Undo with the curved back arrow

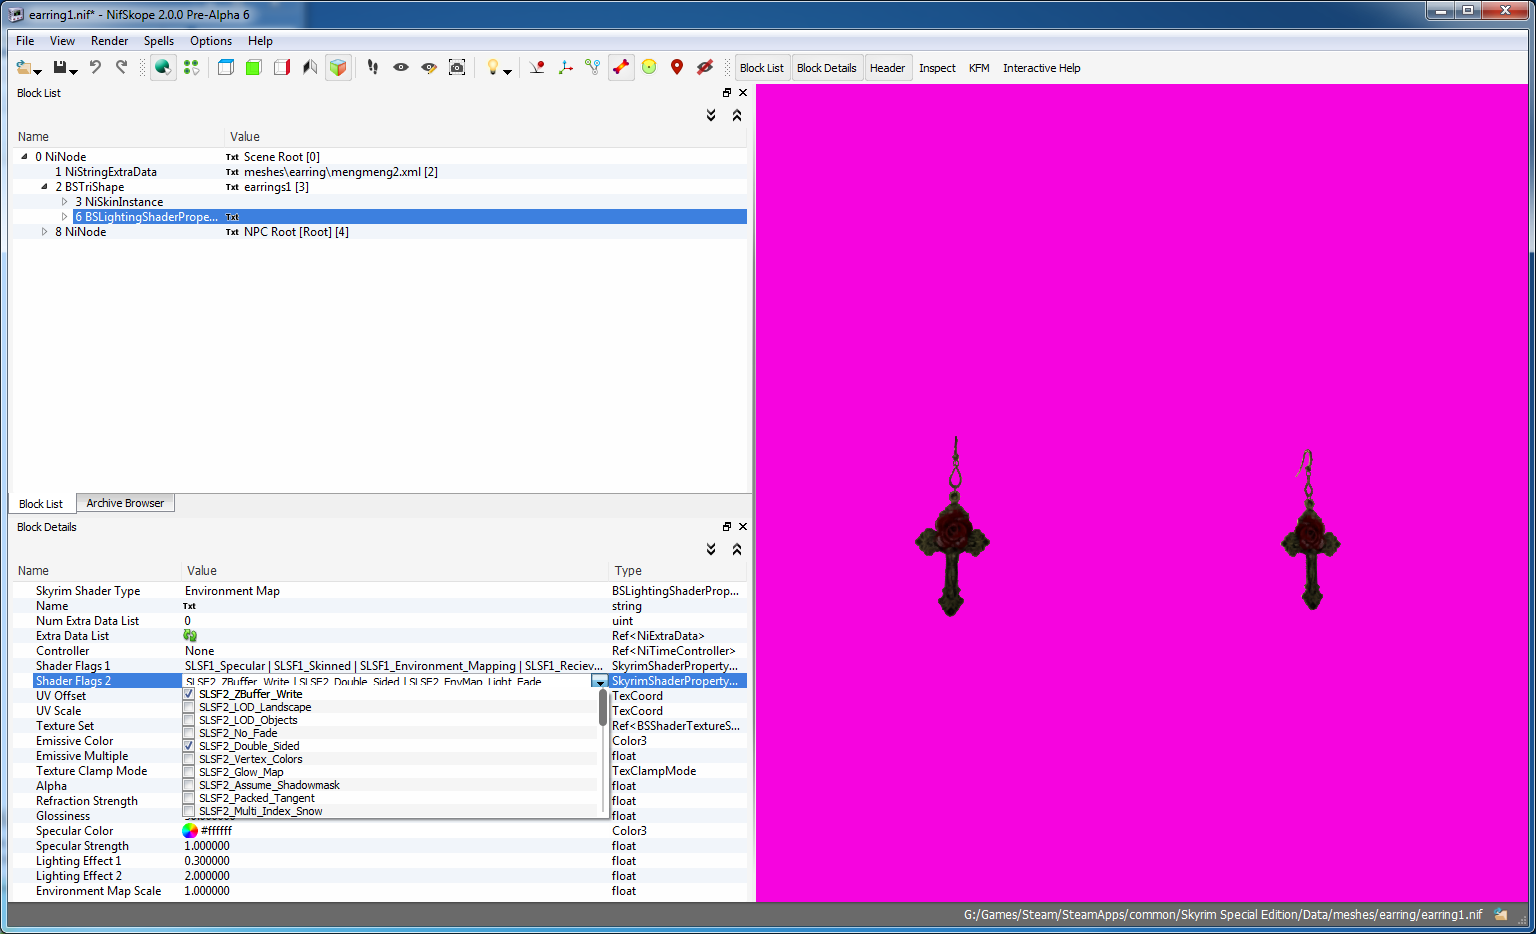coord(95,67)
